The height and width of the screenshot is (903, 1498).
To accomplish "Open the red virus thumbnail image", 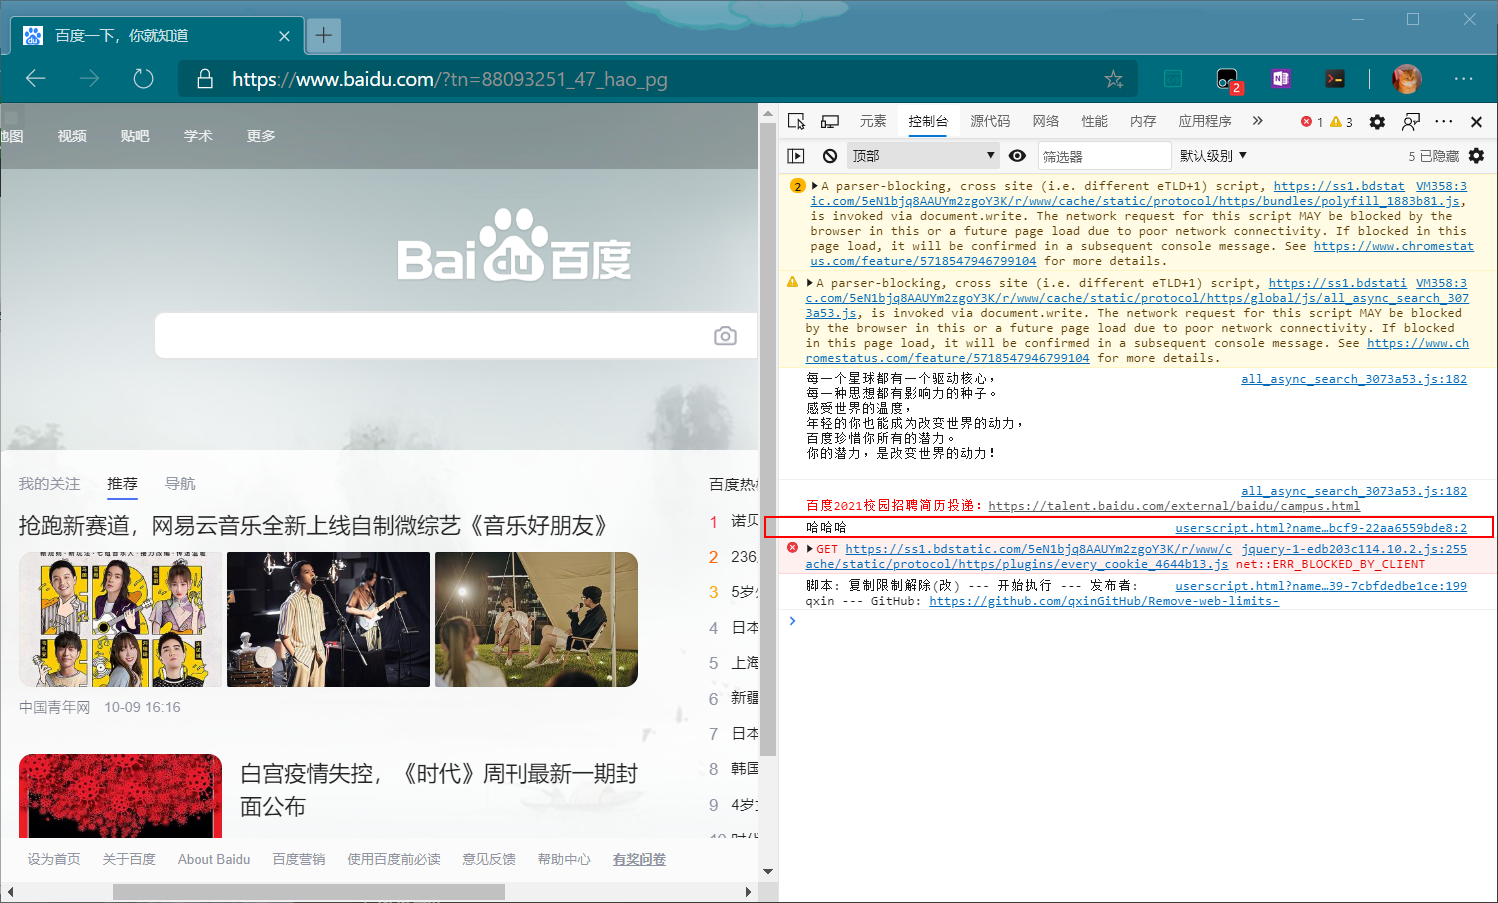I will tap(120, 796).
